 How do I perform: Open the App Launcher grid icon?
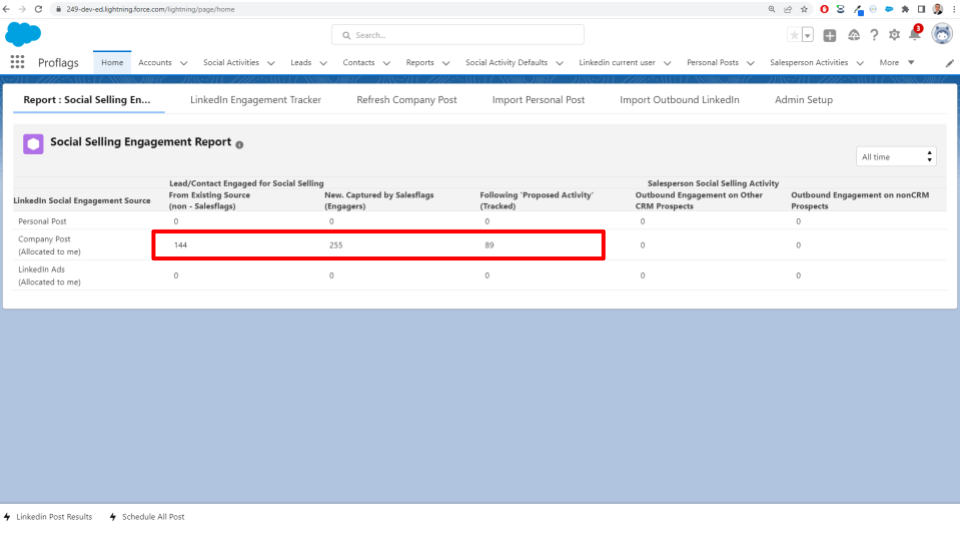[17, 62]
